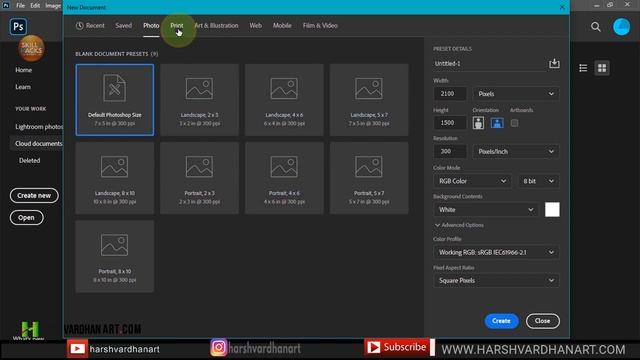Open the Pixels/Inch resolution units dropdown
Viewport: 640px width, 360px height.
(516, 151)
